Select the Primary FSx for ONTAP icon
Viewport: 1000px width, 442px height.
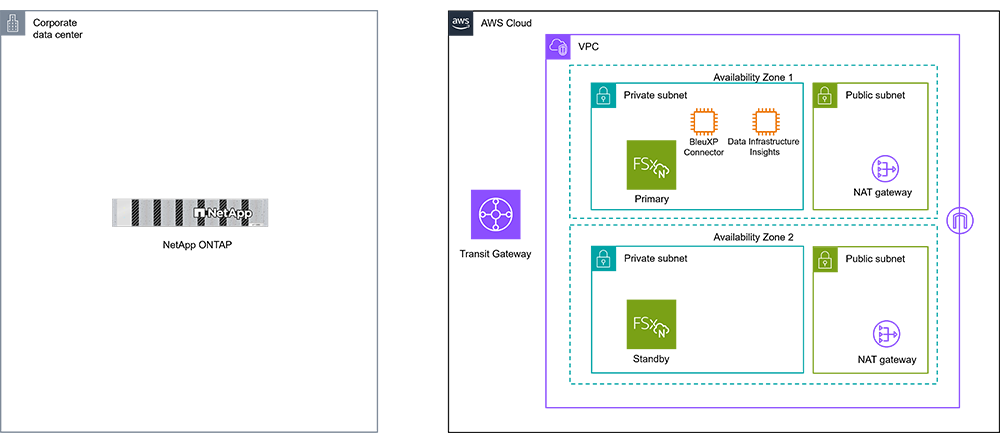point(651,165)
